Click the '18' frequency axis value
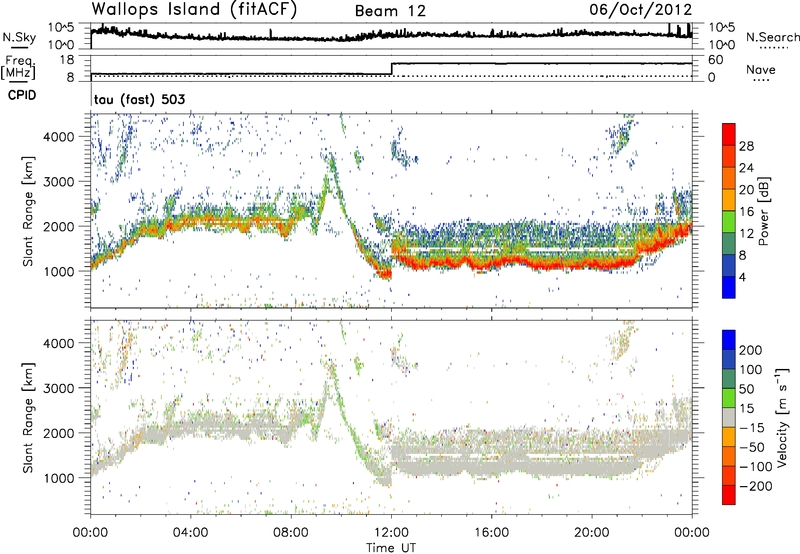Screen dimensions: 800x554 [67, 60]
